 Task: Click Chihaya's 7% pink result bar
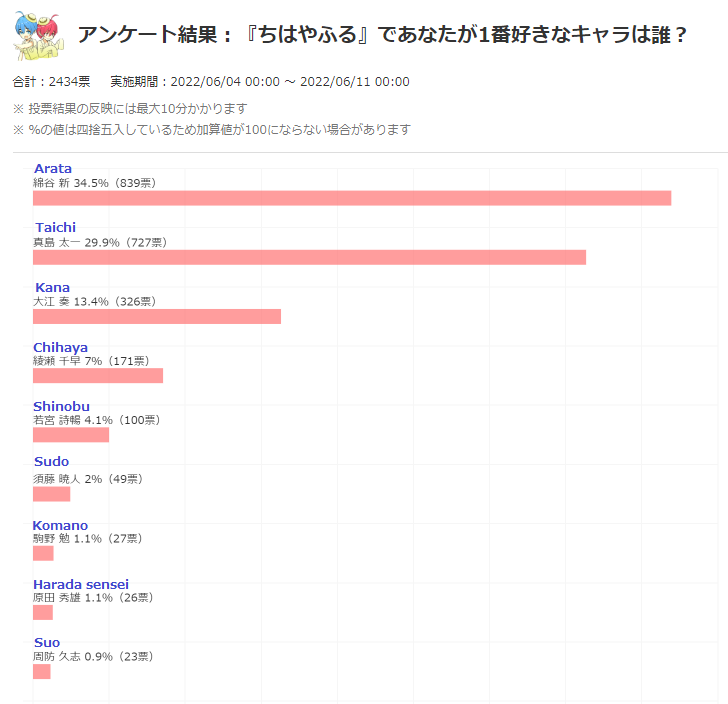pos(98,375)
